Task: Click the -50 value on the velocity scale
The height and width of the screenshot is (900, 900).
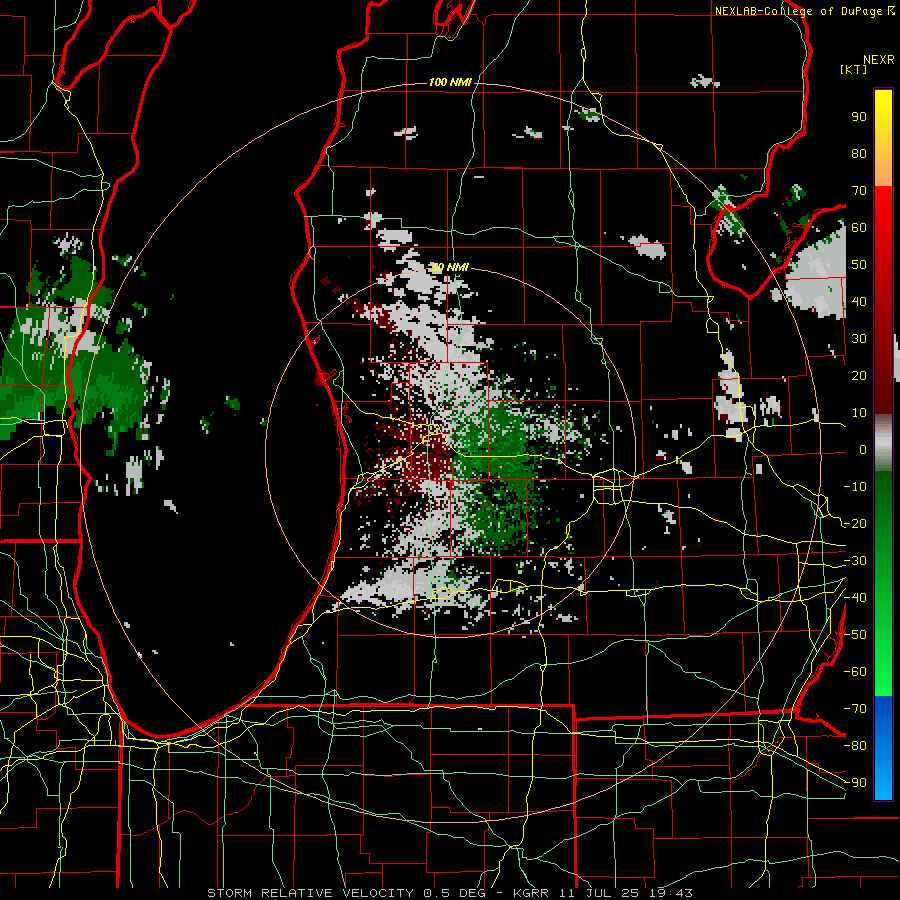Action: point(855,635)
